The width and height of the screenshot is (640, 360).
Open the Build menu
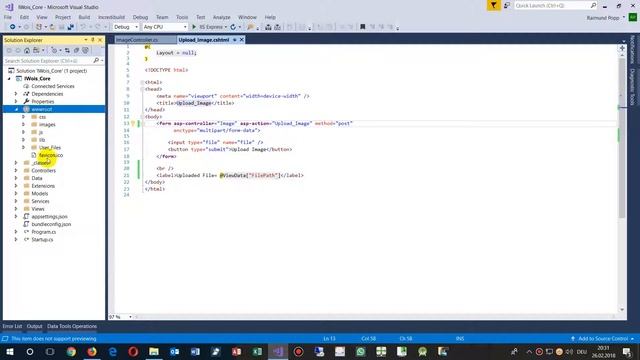coord(84,17)
